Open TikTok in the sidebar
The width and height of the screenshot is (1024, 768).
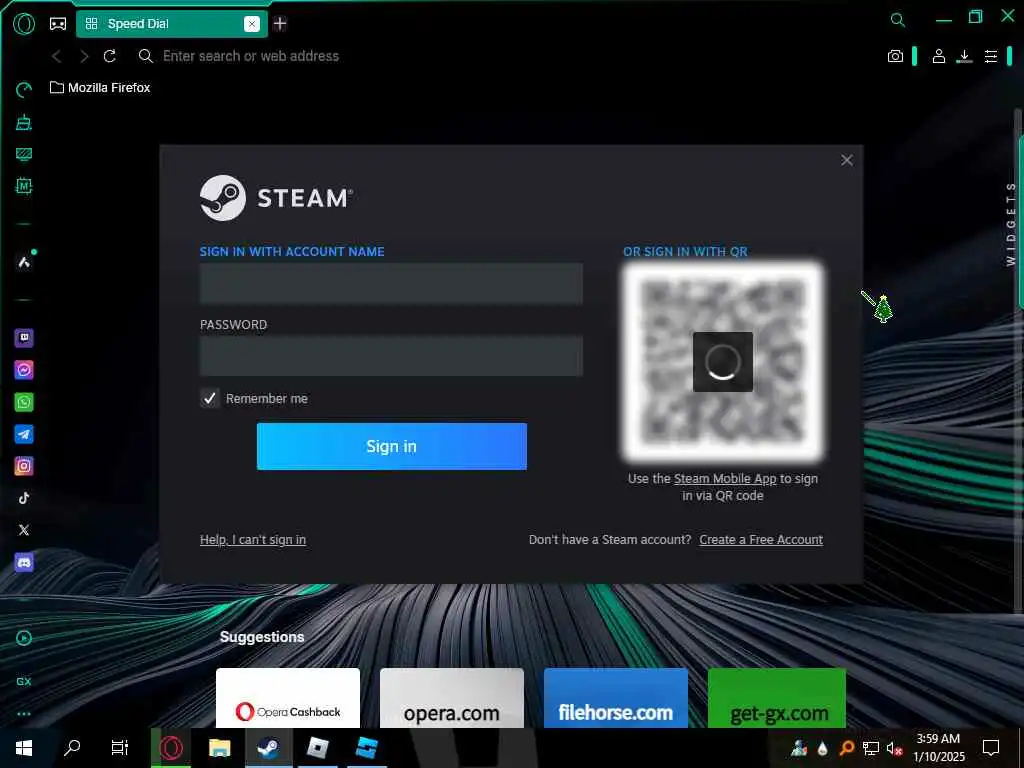pyautogui.click(x=24, y=498)
